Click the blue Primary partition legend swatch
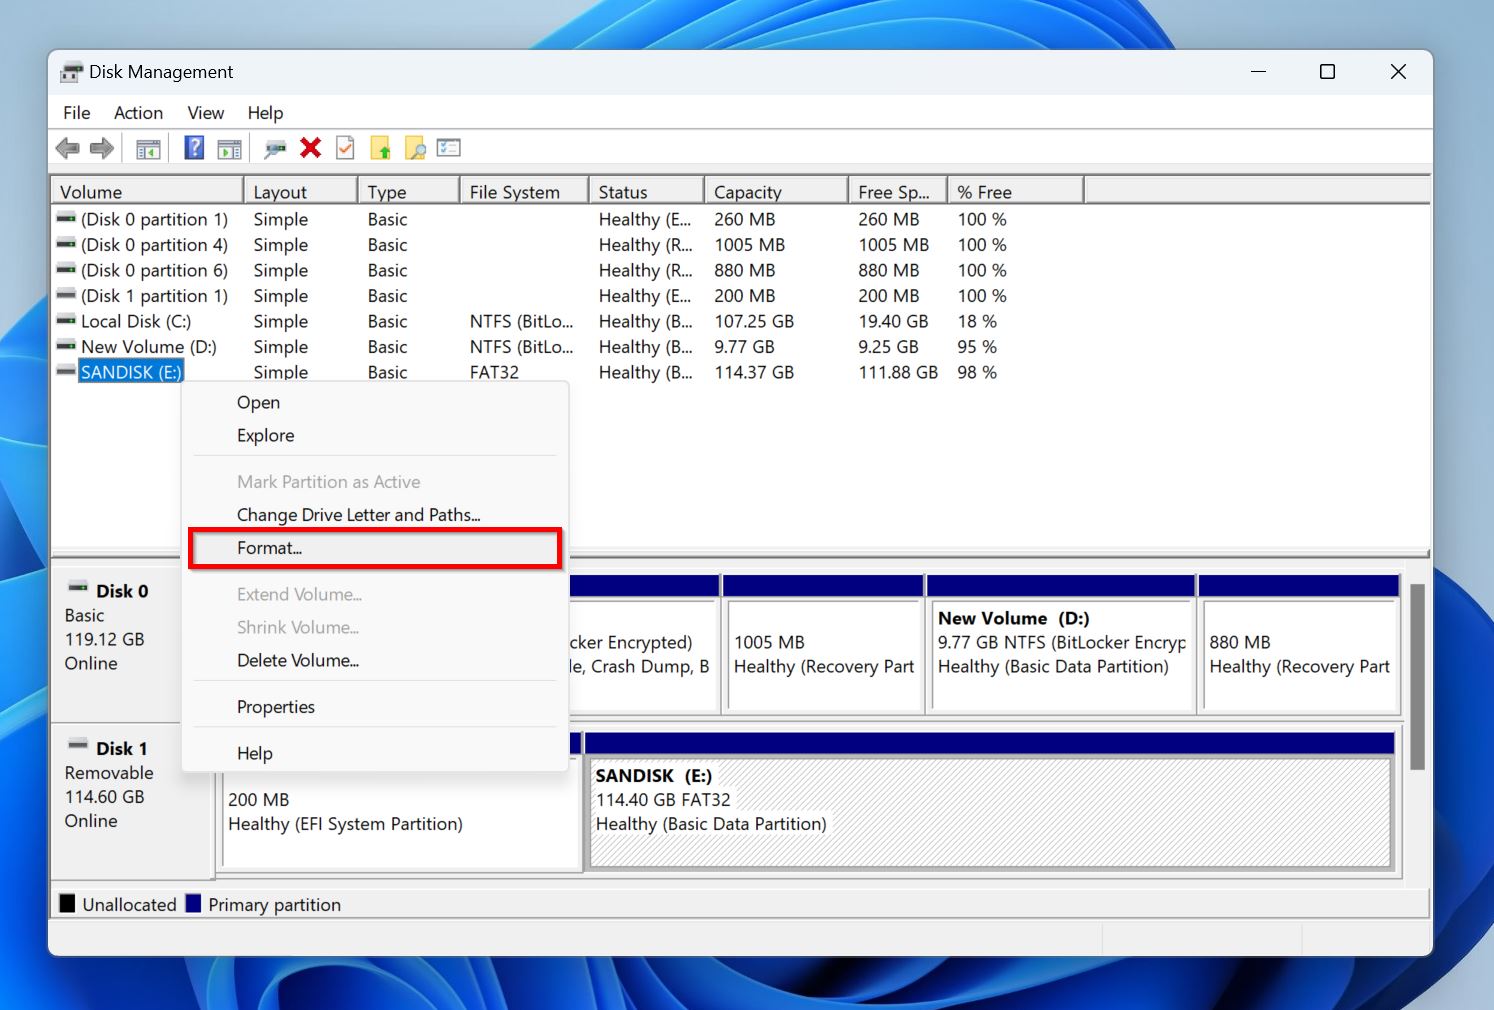Image resolution: width=1494 pixels, height=1010 pixels. click(x=193, y=904)
